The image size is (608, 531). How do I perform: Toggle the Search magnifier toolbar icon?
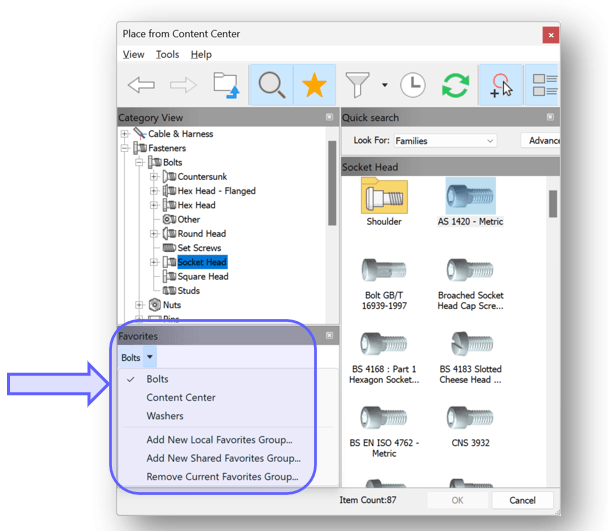pos(271,86)
